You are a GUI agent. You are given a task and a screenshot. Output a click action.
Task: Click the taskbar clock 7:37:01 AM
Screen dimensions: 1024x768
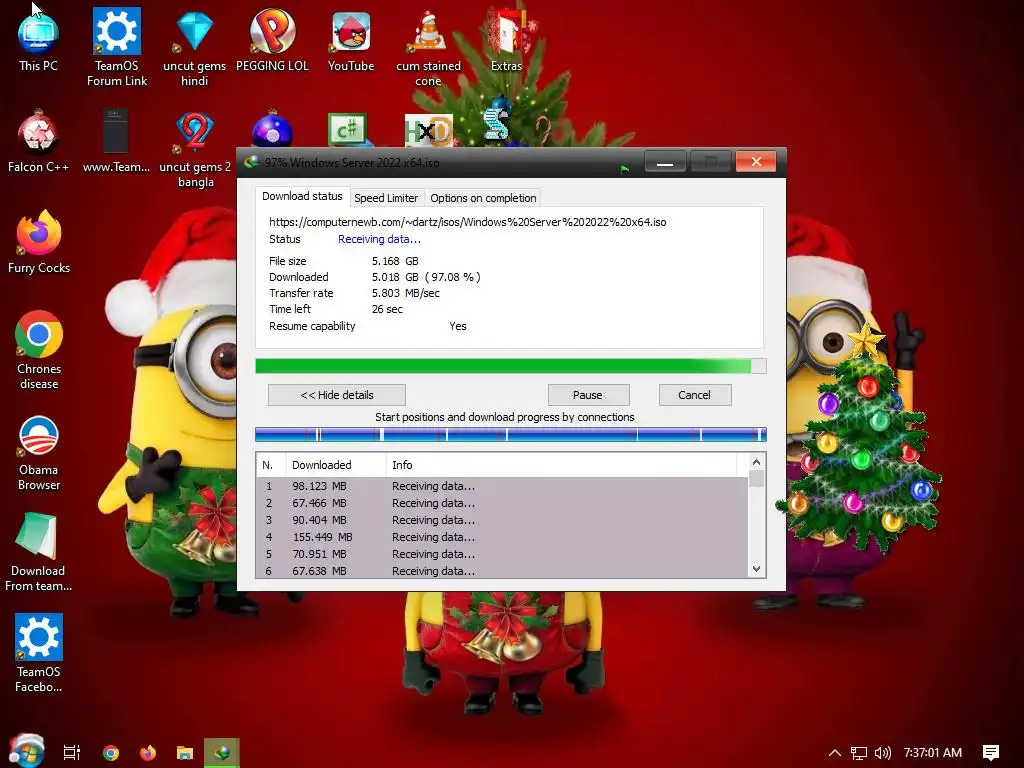[x=933, y=752]
